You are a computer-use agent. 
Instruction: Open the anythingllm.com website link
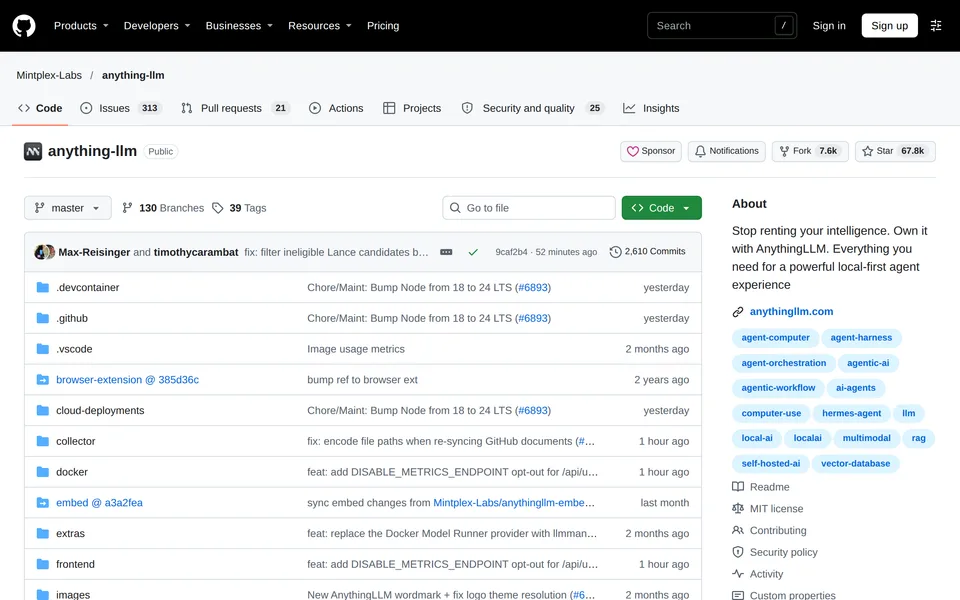(791, 312)
